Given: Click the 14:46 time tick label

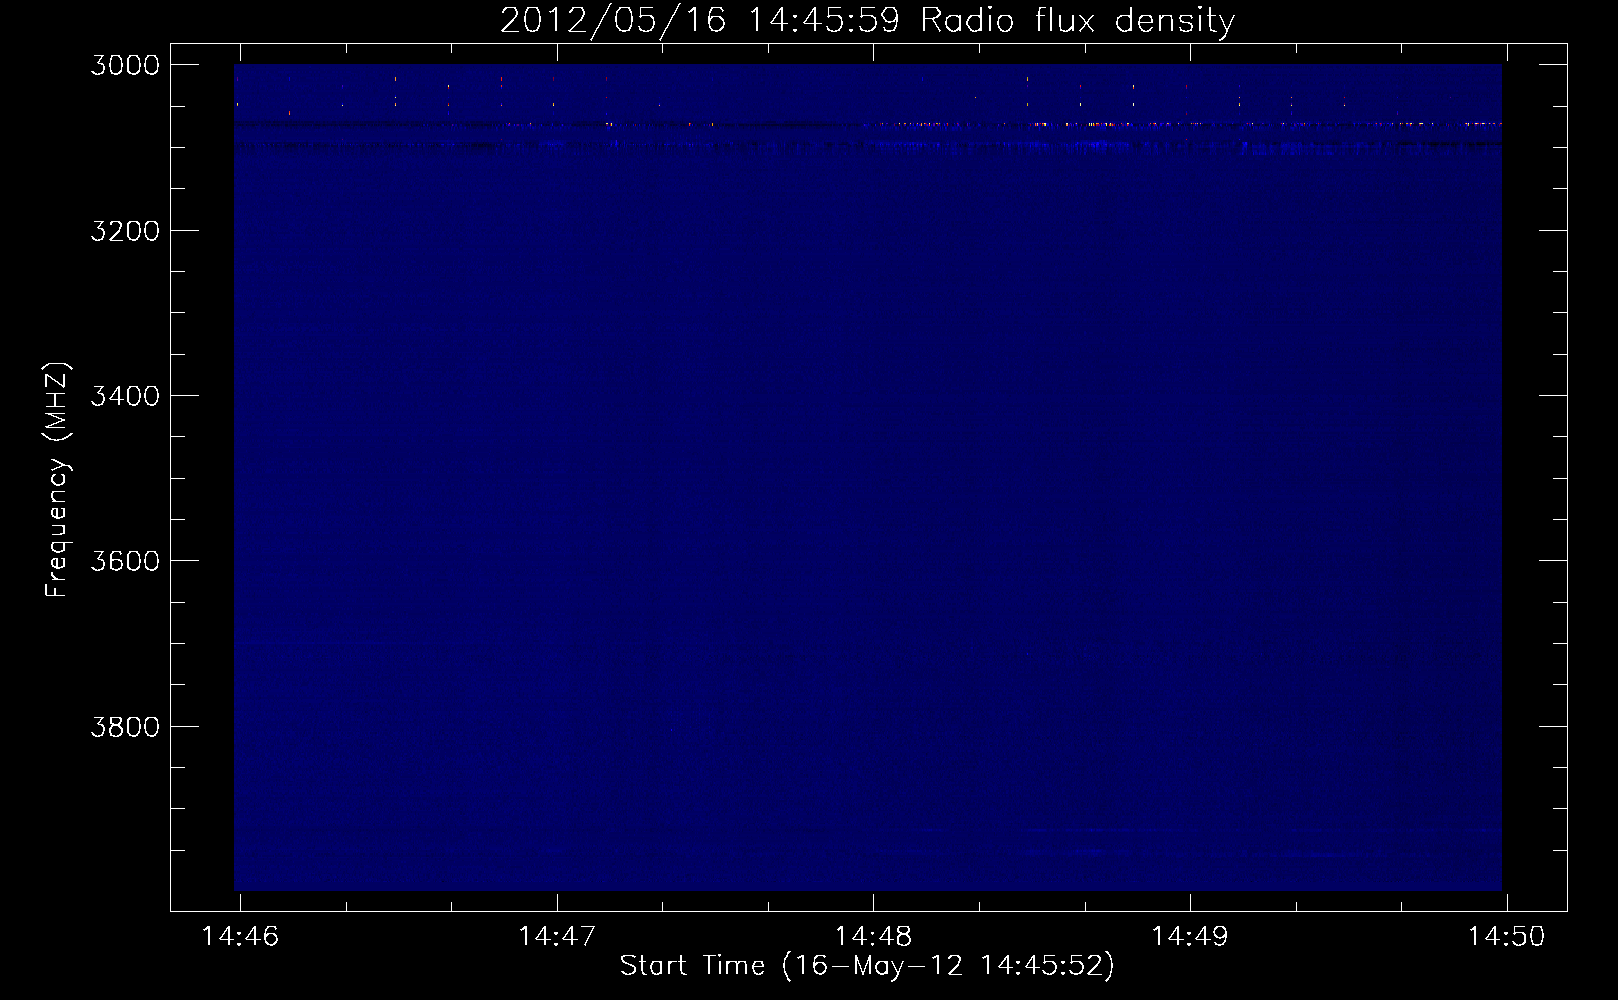Looking at the screenshot, I should click(240, 936).
